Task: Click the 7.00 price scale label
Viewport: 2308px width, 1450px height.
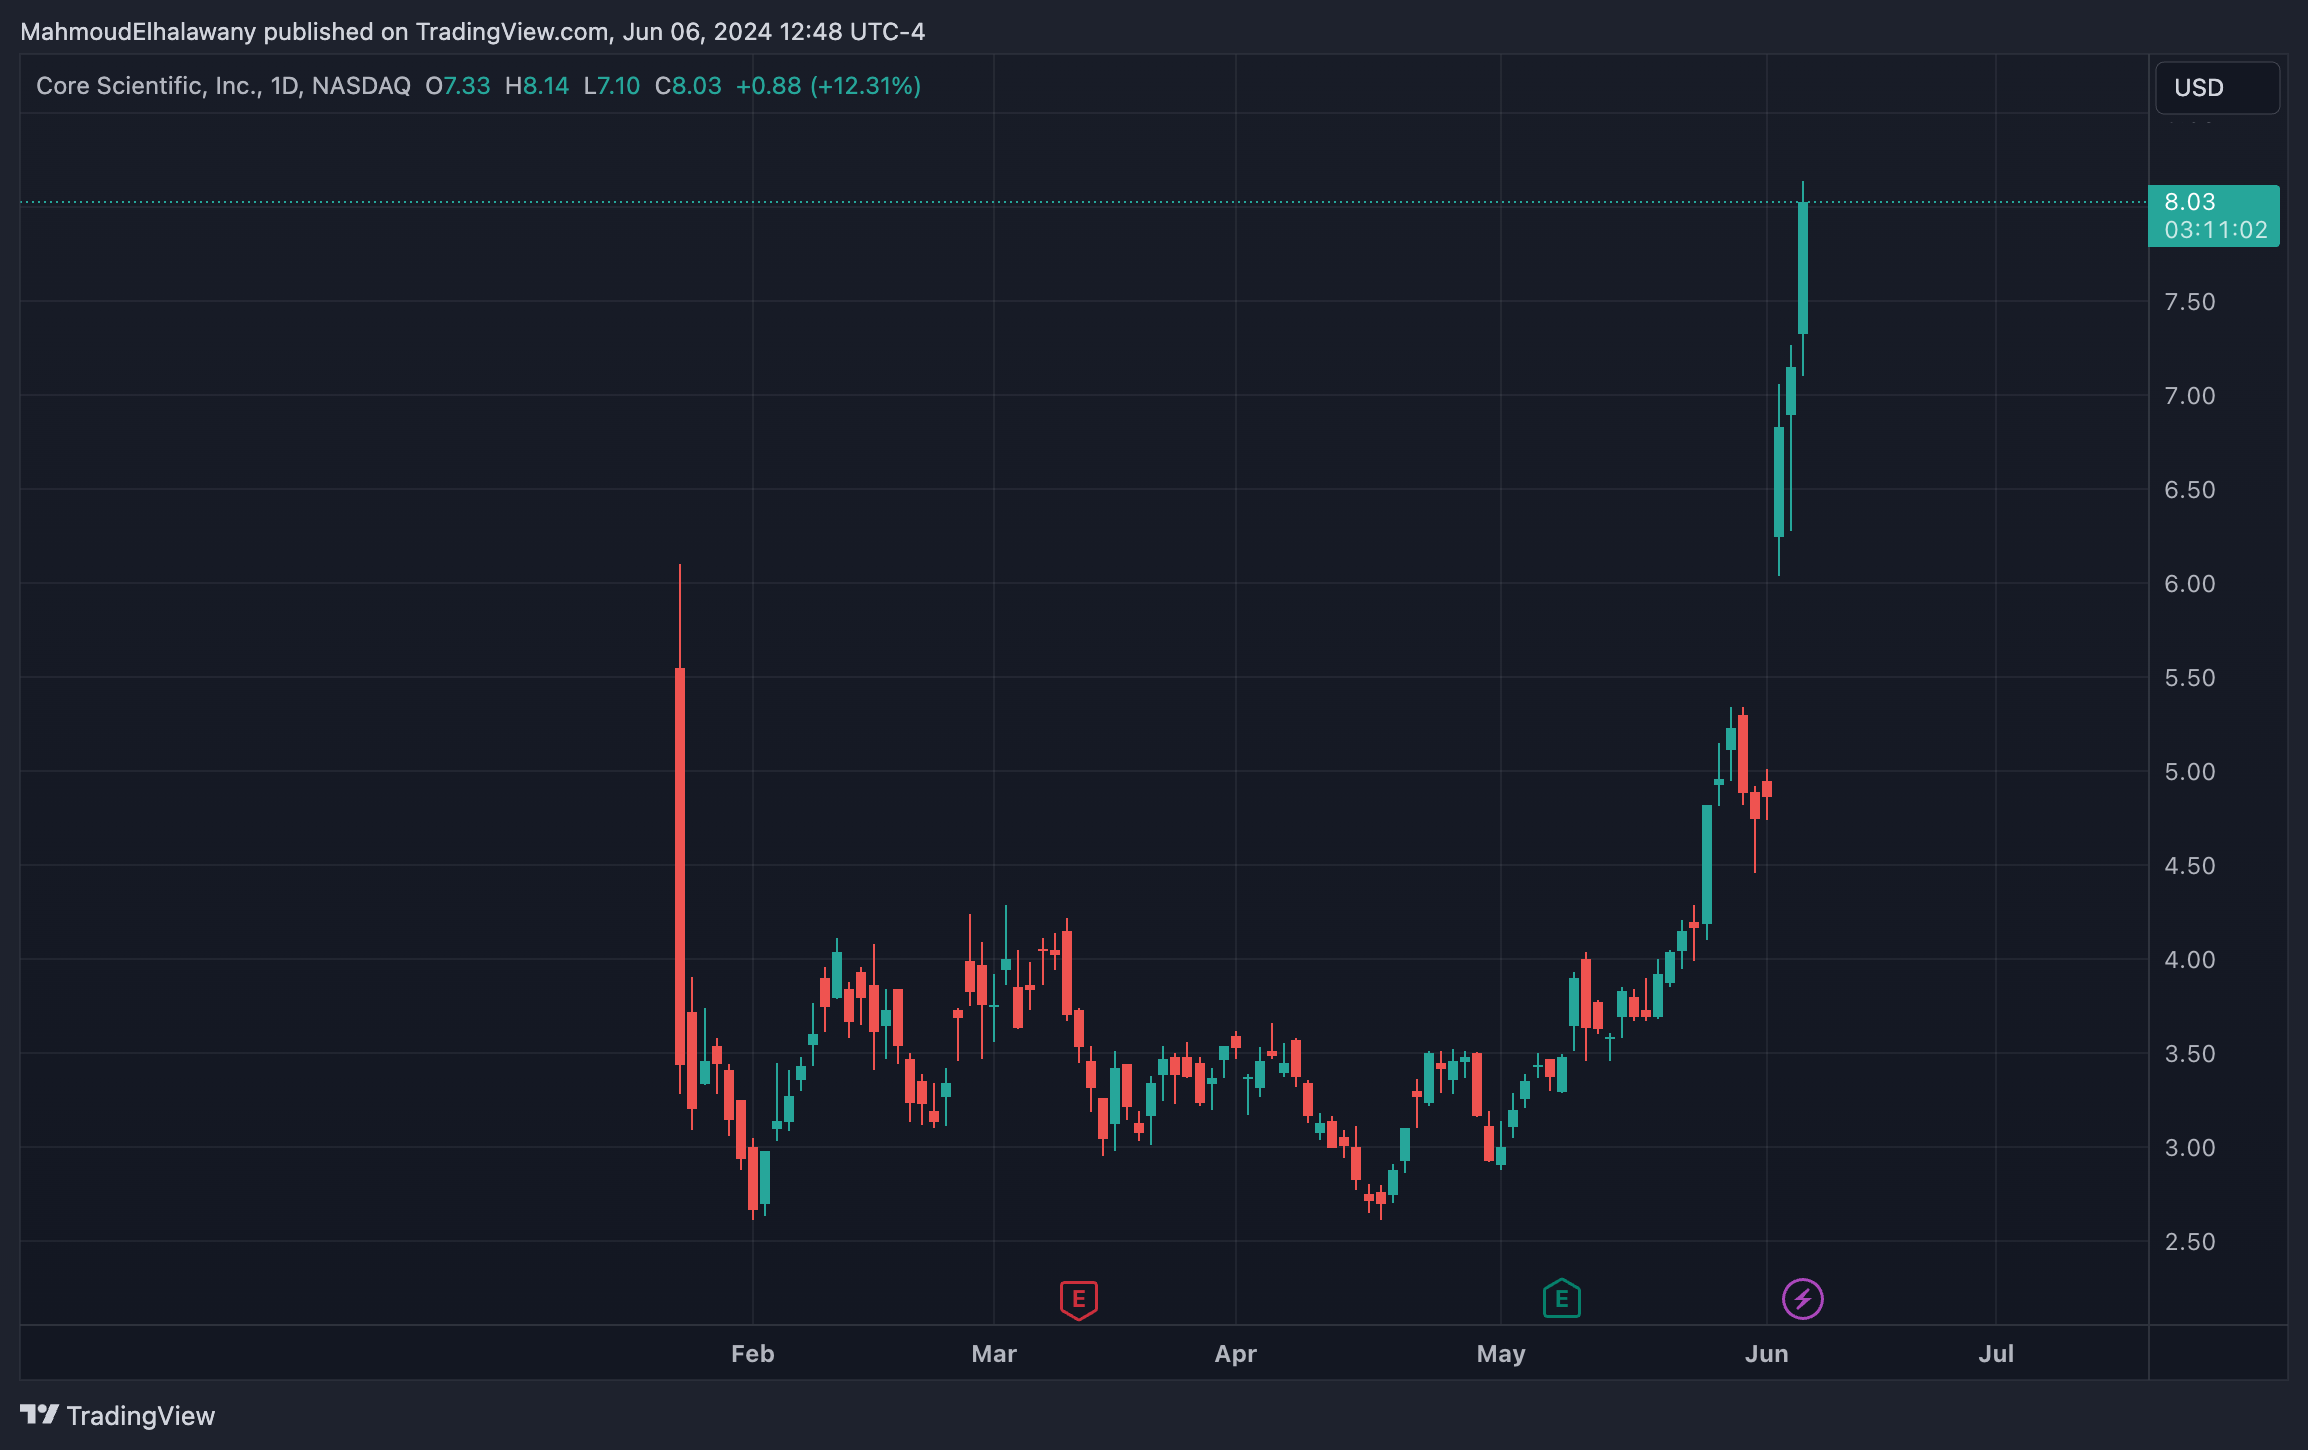Action: pos(2189,396)
